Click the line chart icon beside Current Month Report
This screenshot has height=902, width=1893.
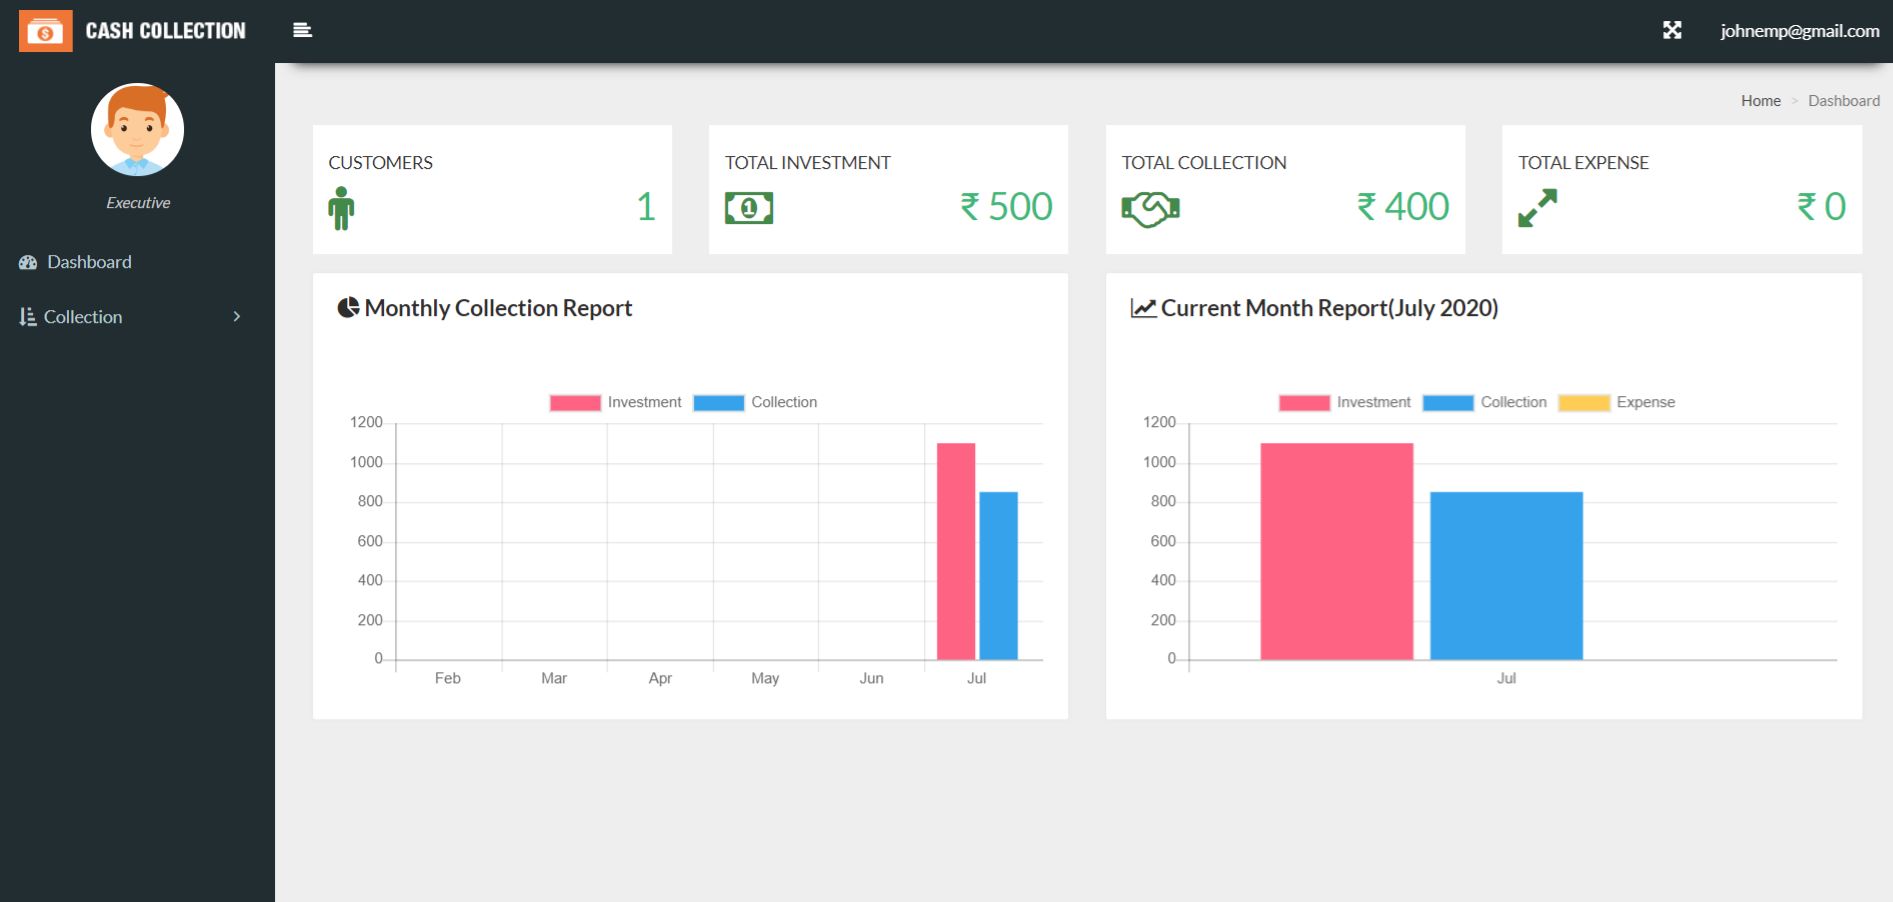pyautogui.click(x=1143, y=308)
